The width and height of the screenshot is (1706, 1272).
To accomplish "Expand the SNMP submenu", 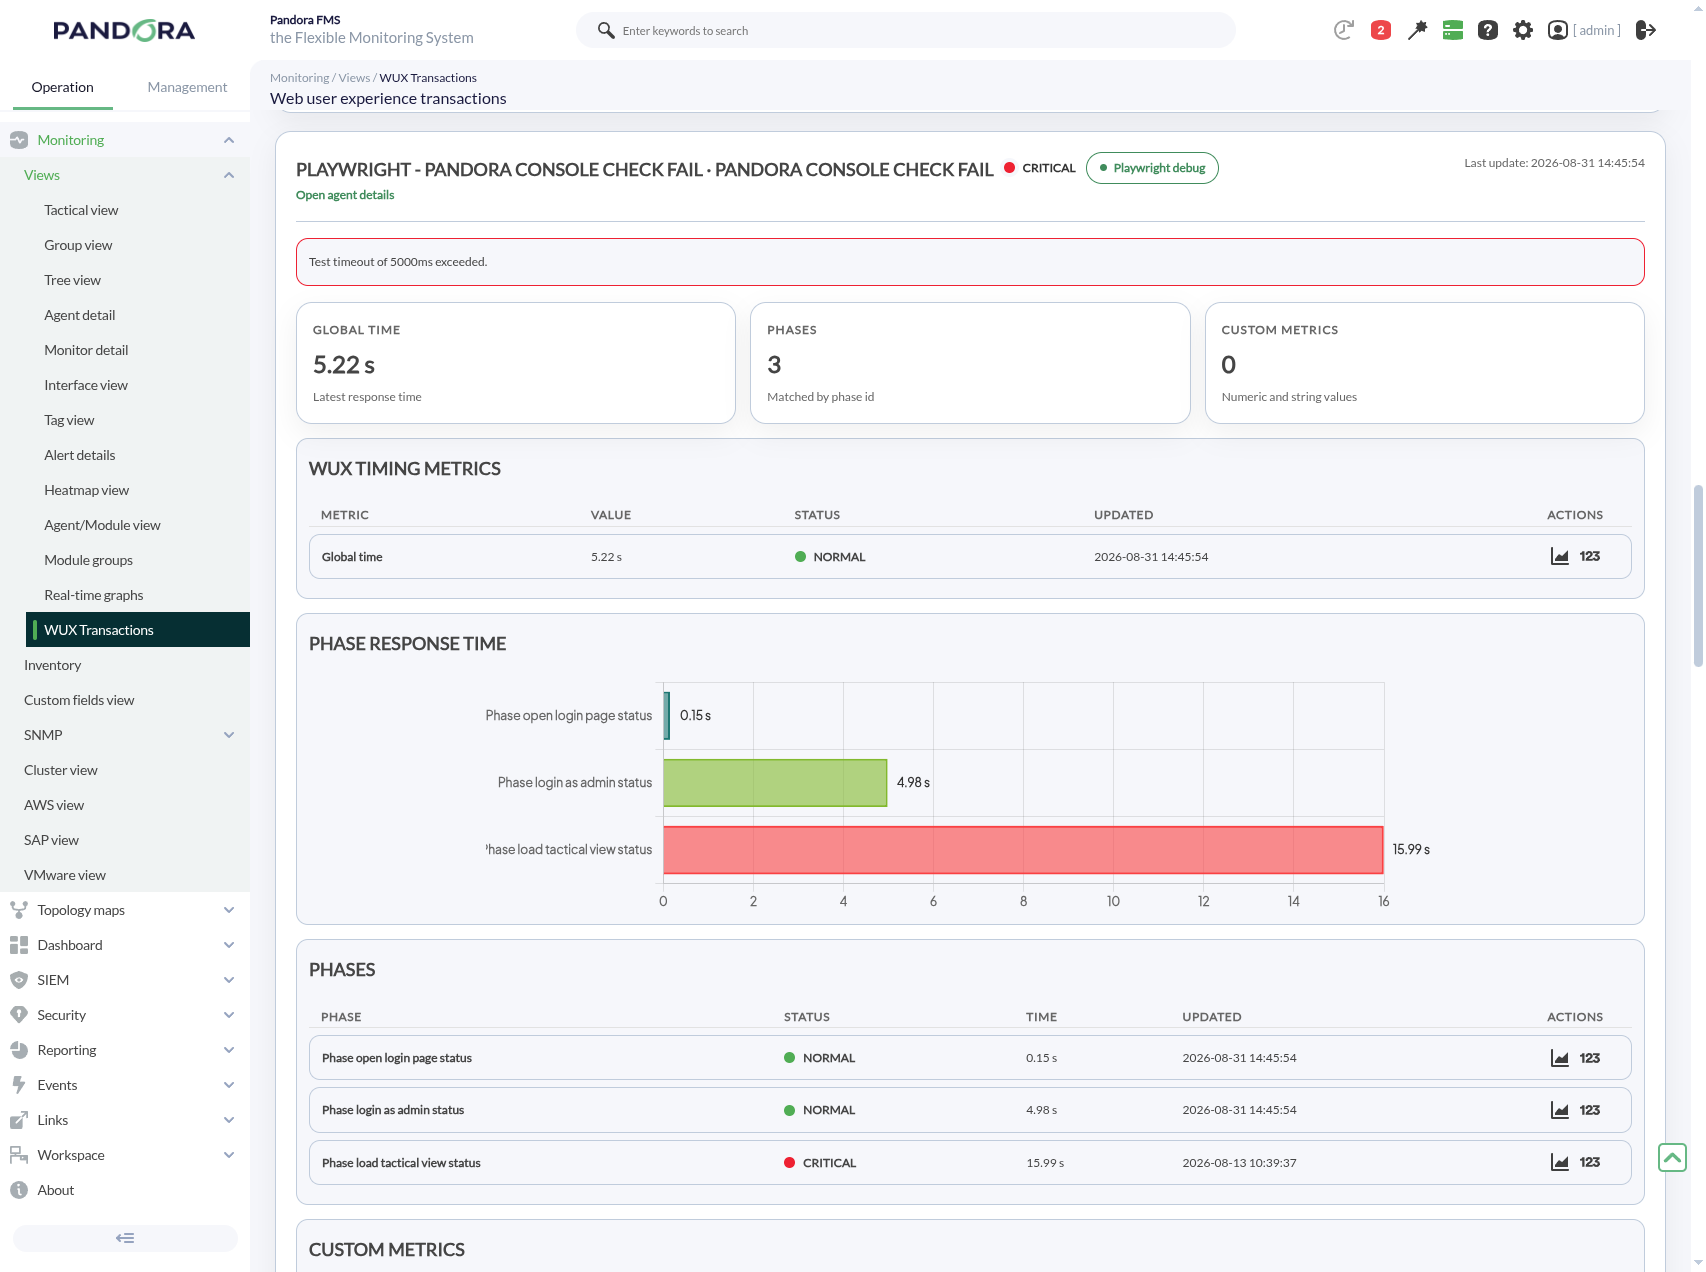I will click(x=229, y=735).
